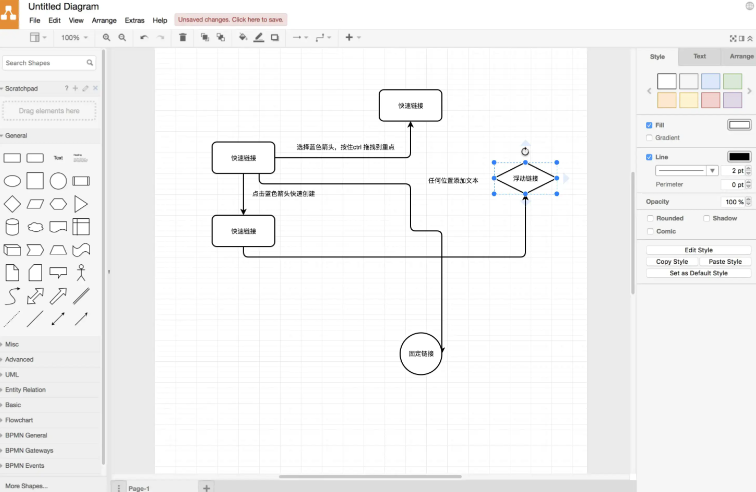Switch to the Text tab
The width and height of the screenshot is (756, 492).
pyautogui.click(x=699, y=57)
